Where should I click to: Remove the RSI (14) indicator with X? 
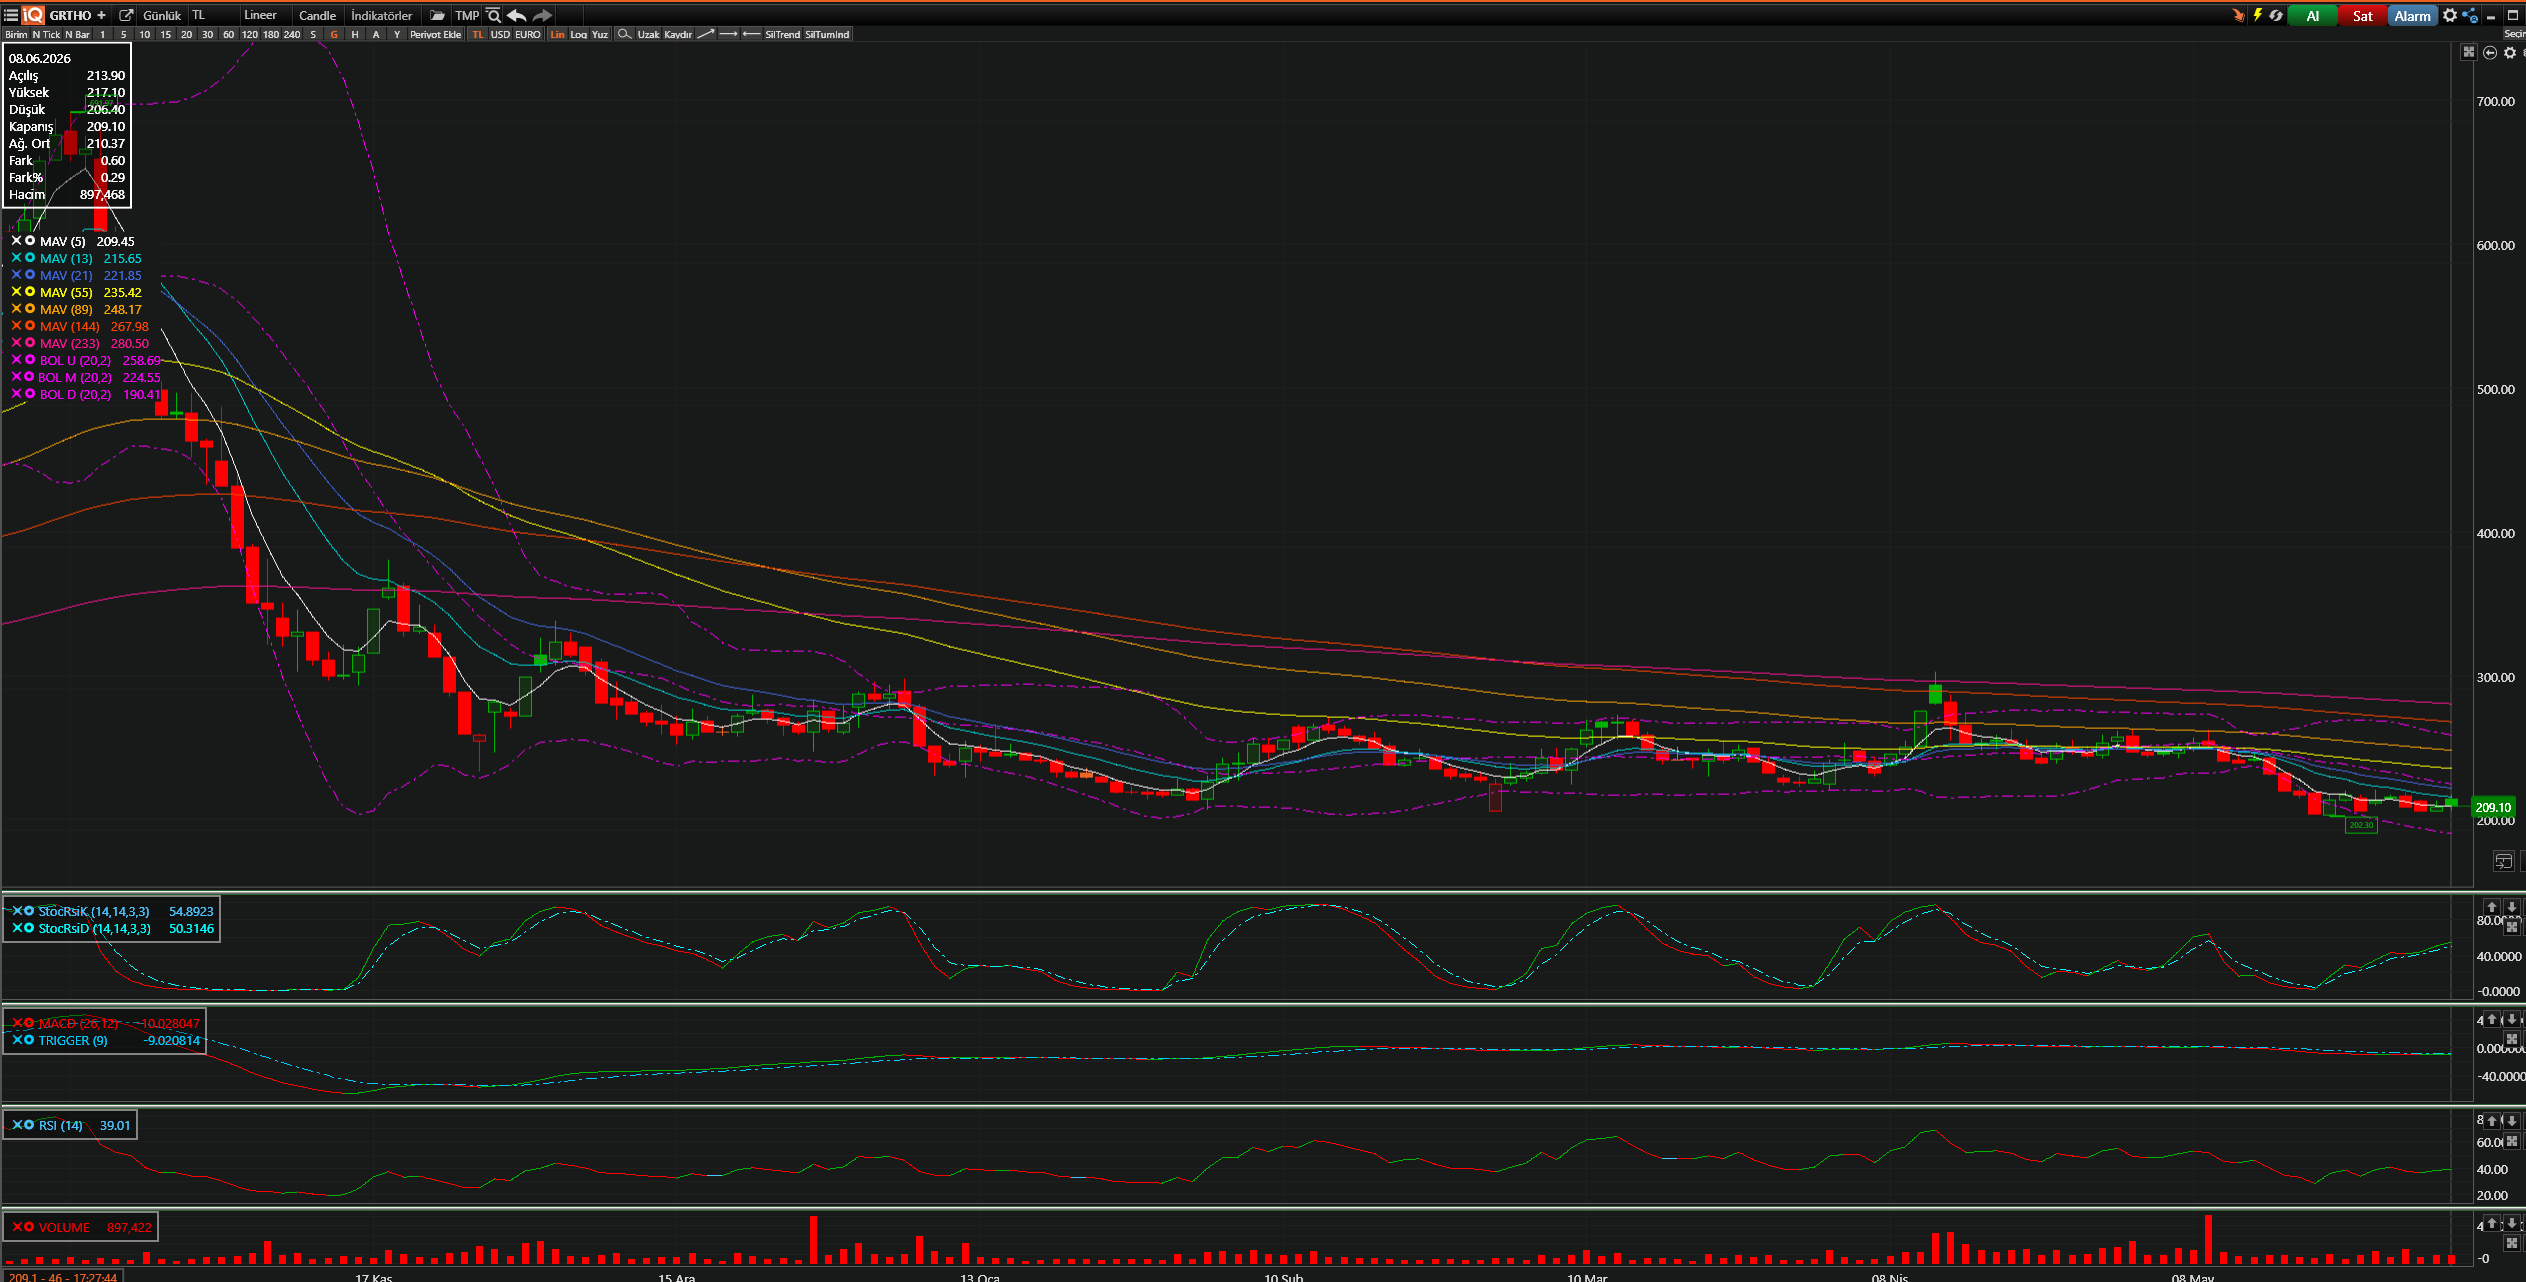(16, 1125)
